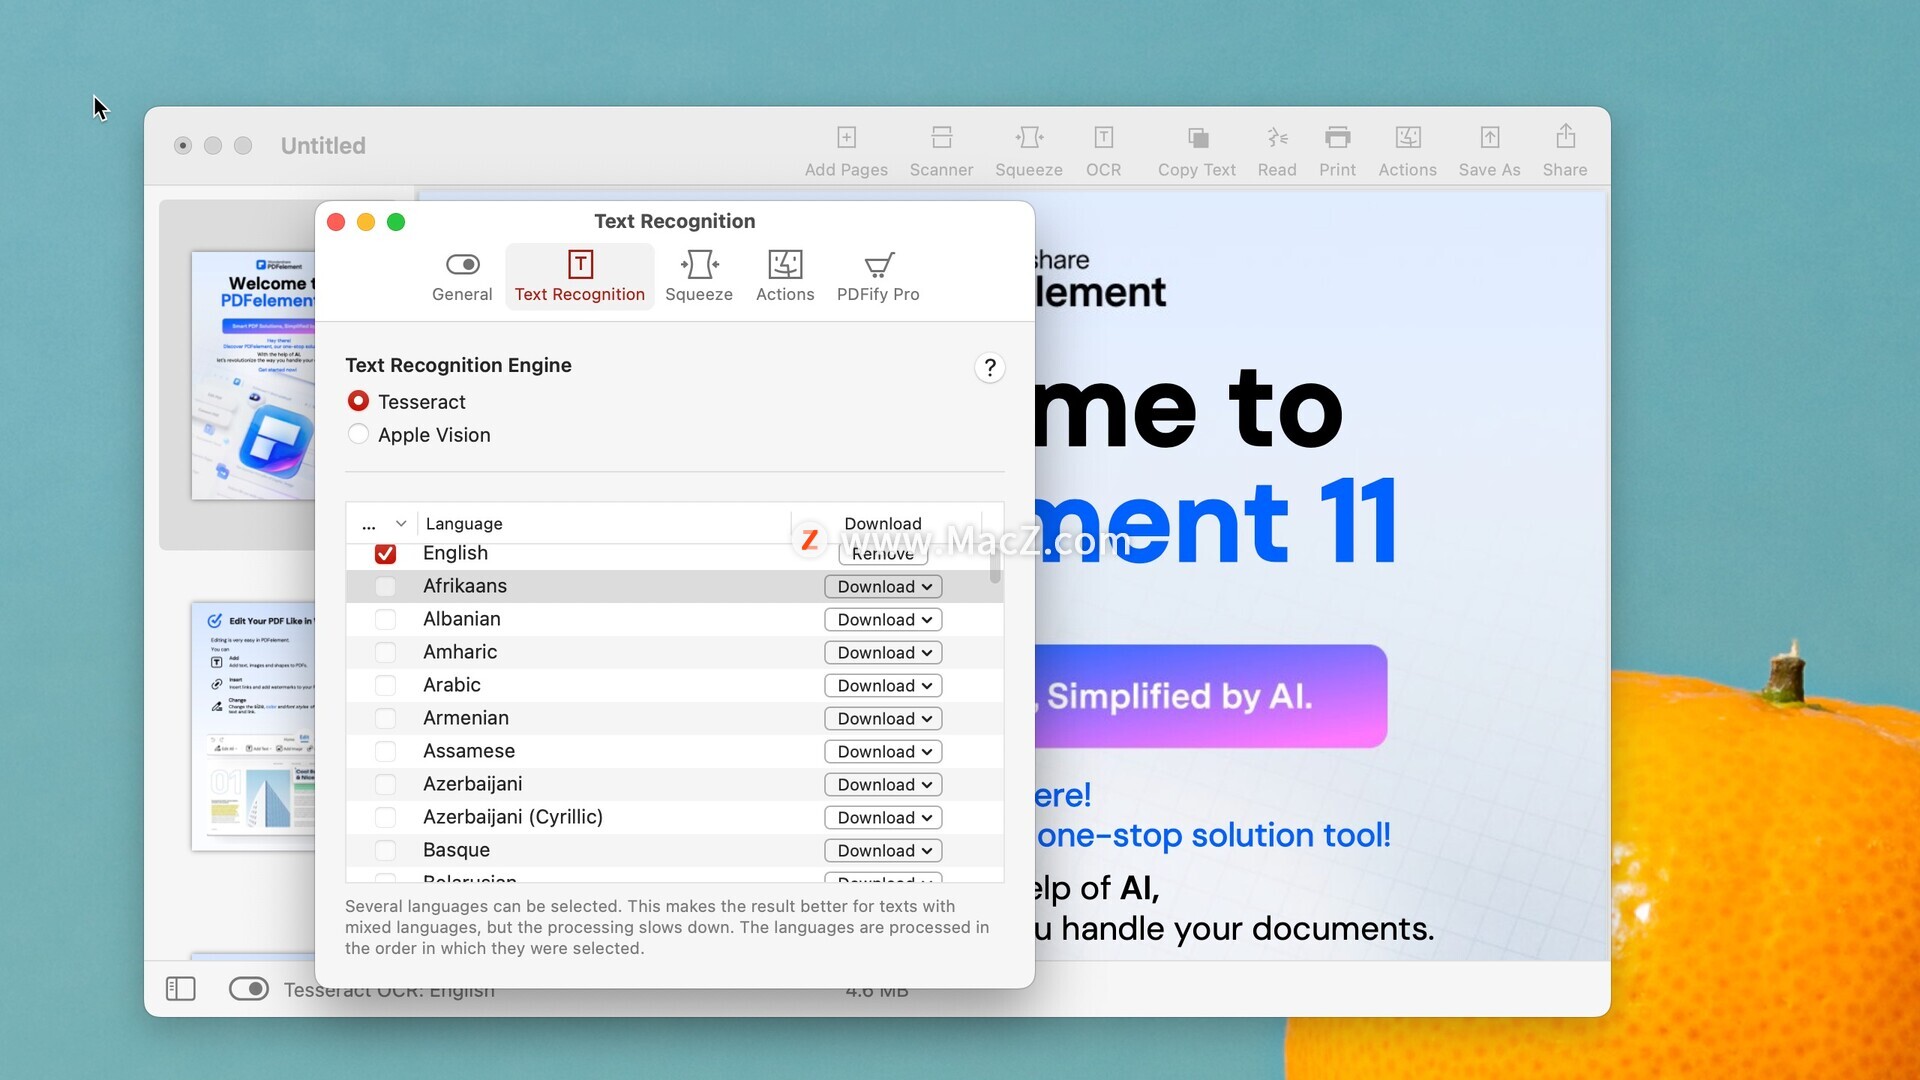1920x1080 pixels.
Task: Open the Download dropdown for Azerbaijani
Action: [x=883, y=784]
